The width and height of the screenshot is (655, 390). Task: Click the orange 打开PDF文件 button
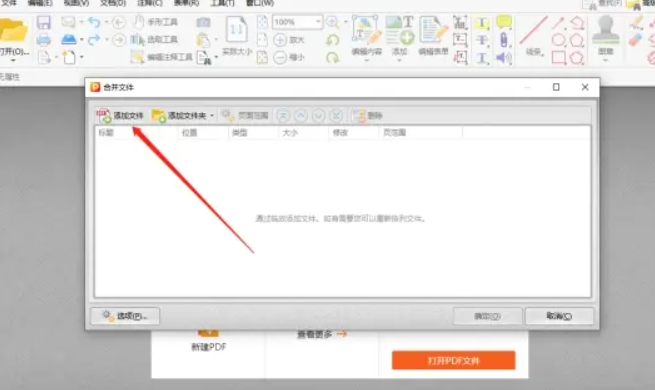[x=453, y=360]
